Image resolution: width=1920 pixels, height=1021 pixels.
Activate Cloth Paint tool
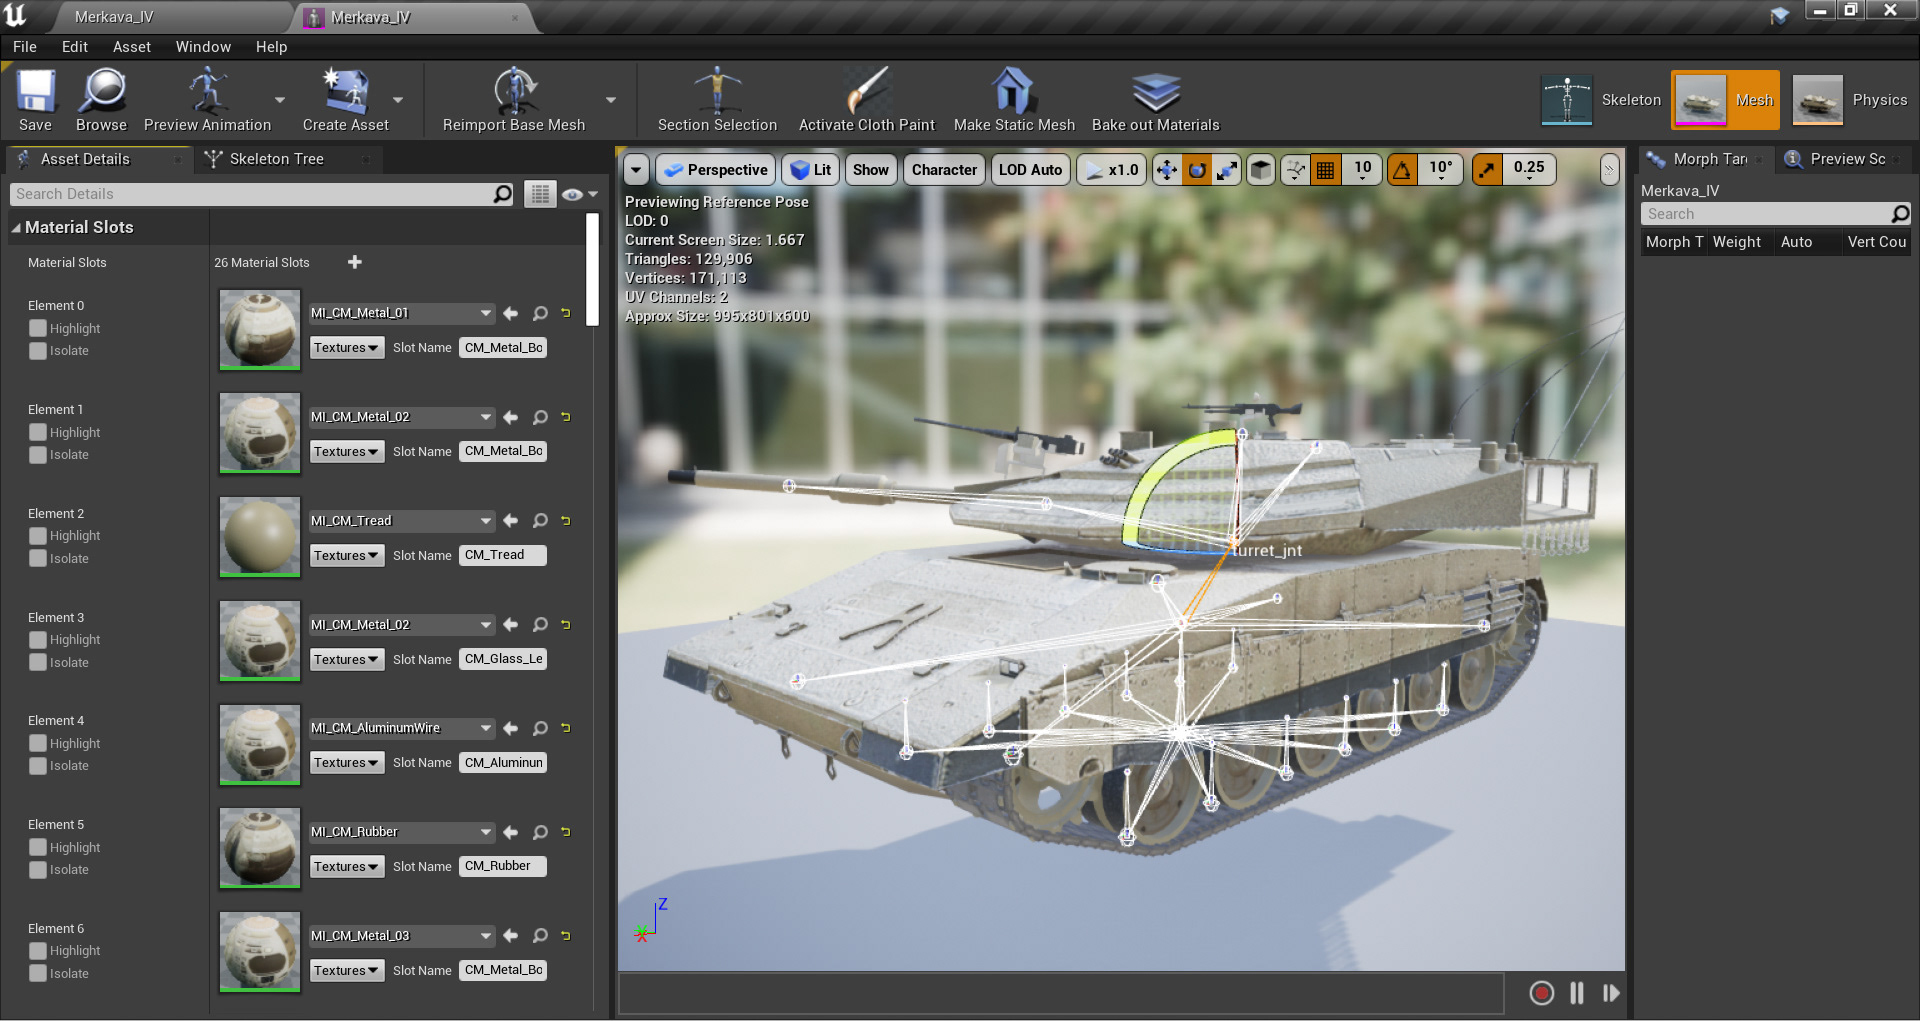[866, 100]
